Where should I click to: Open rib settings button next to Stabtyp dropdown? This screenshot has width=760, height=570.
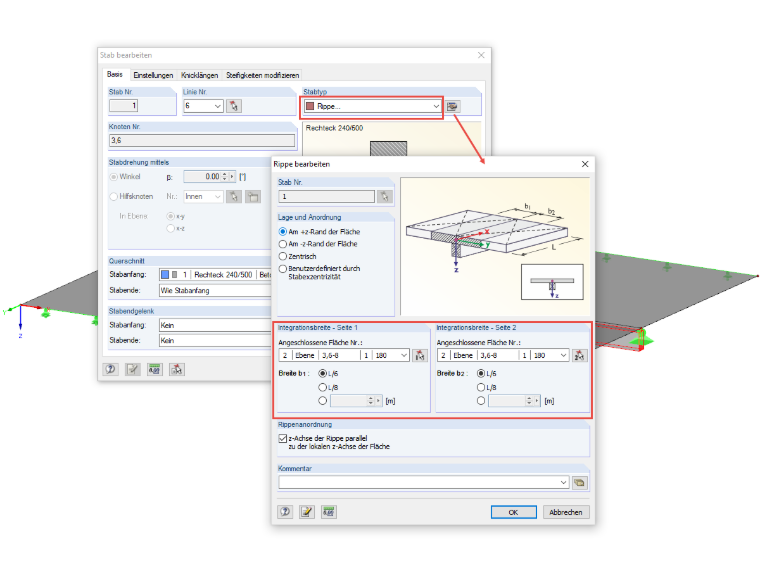pyautogui.click(x=453, y=106)
